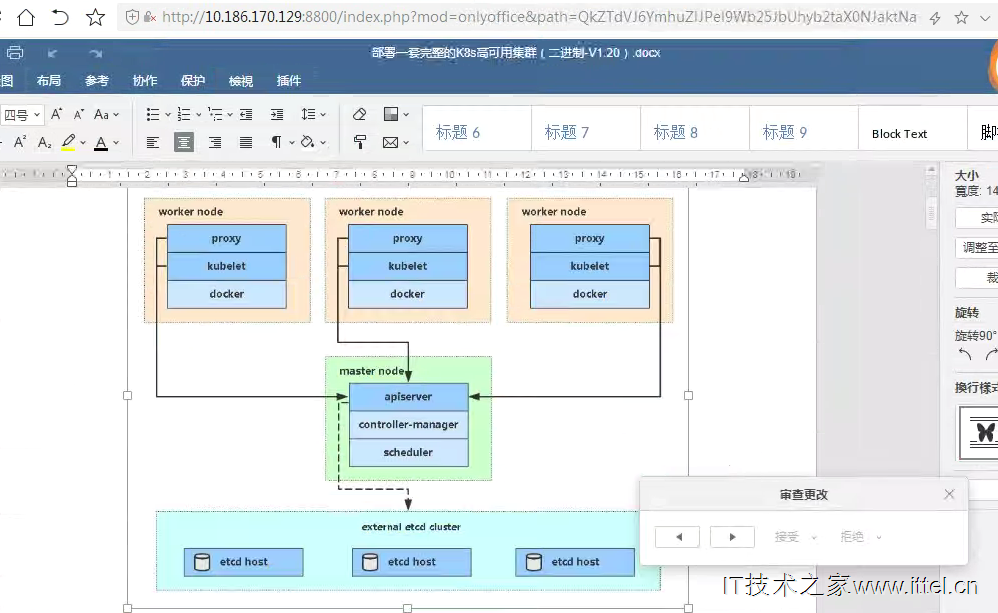The width and height of the screenshot is (998, 613).
Task: Click the browser home icon
Action: 25,17
